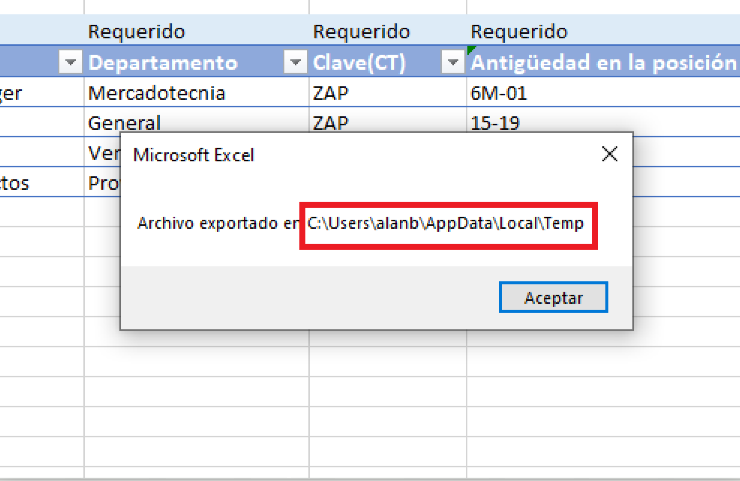The image size is (740, 481).
Task: Select the Antigüedad en la posición header
Action: coord(603,62)
